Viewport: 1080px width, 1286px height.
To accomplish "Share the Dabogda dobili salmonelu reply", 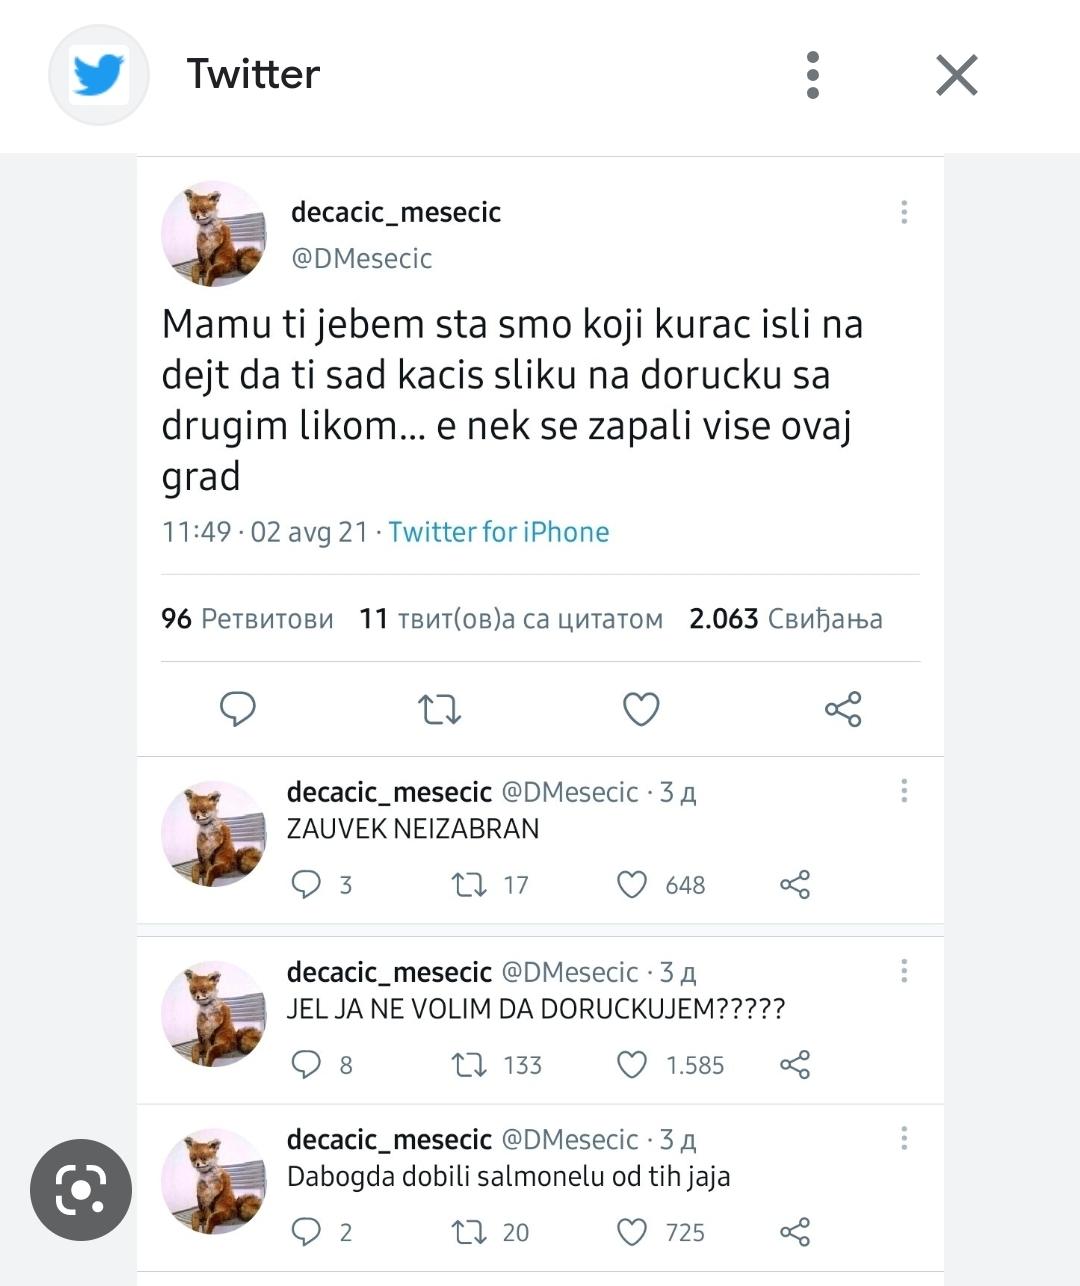I will click(x=795, y=1232).
